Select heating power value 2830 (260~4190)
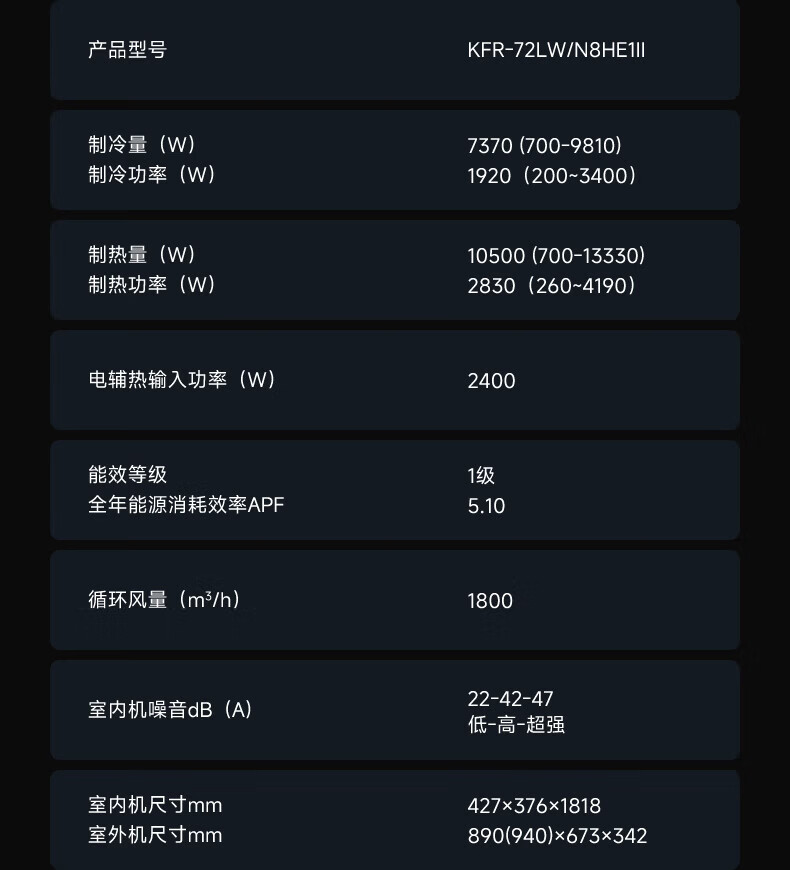 click(552, 286)
